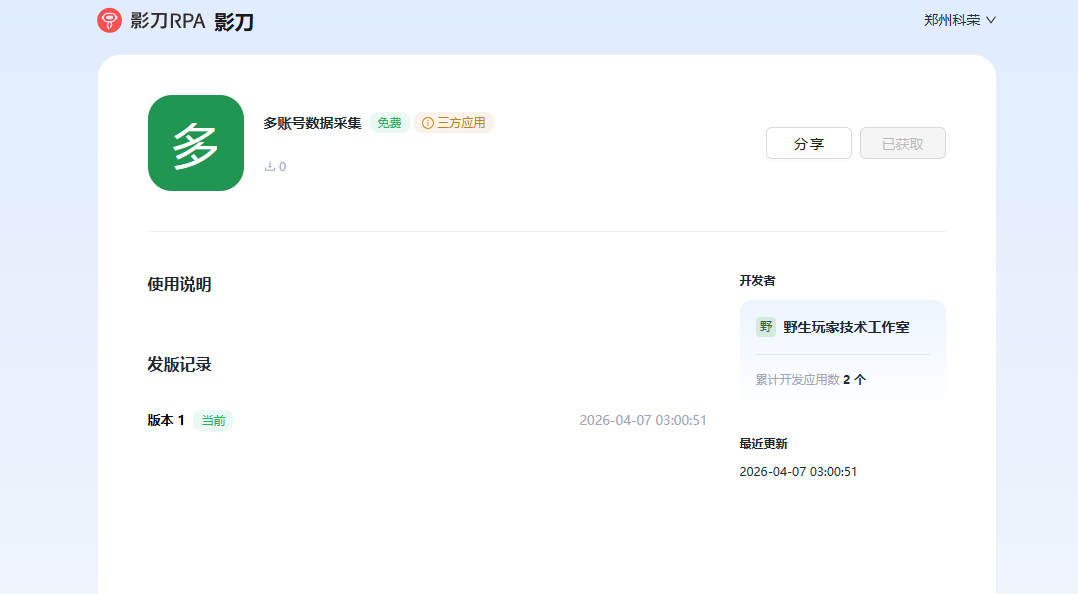Screen dimensions: 1078x594
Task: Click the 使用说明 section heading
Action: [x=179, y=284]
